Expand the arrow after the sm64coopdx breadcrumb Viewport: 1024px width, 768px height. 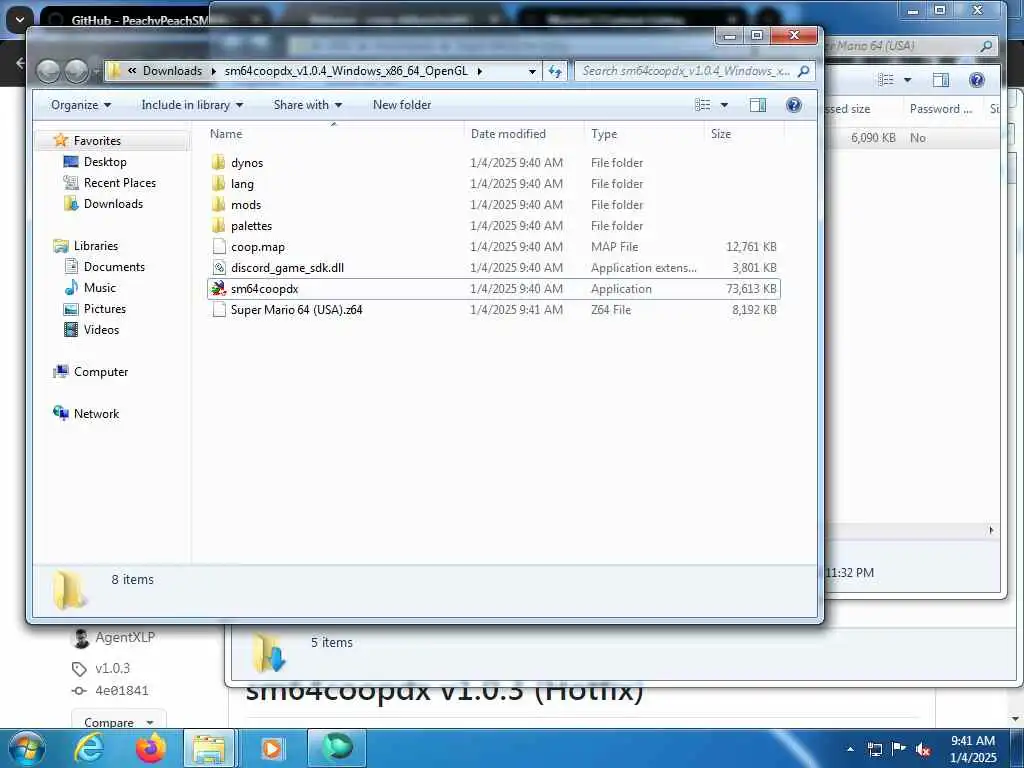[480, 71]
